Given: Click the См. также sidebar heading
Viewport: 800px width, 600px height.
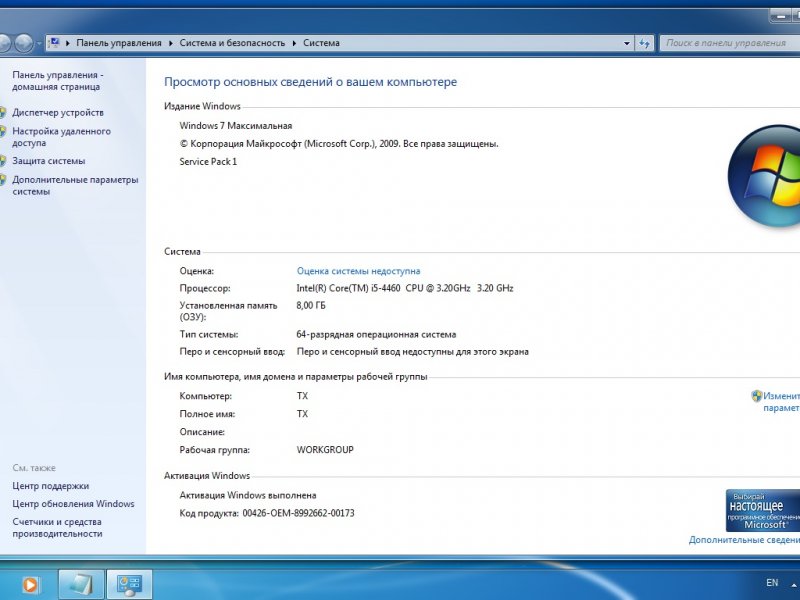Looking at the screenshot, I should click(x=34, y=468).
